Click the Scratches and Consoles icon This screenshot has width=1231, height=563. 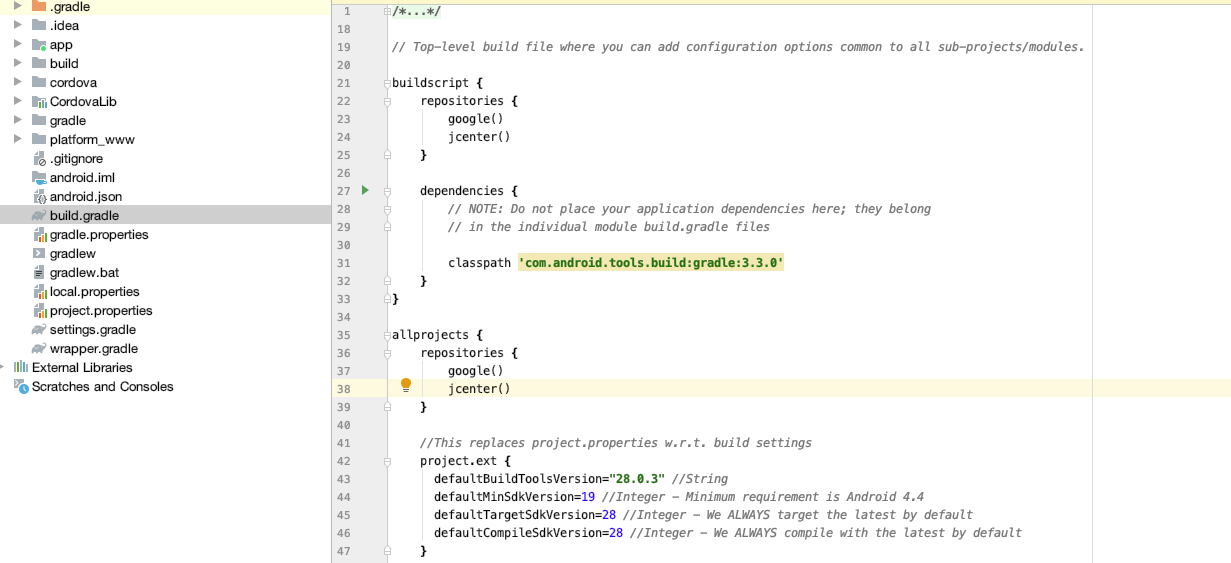point(21,386)
